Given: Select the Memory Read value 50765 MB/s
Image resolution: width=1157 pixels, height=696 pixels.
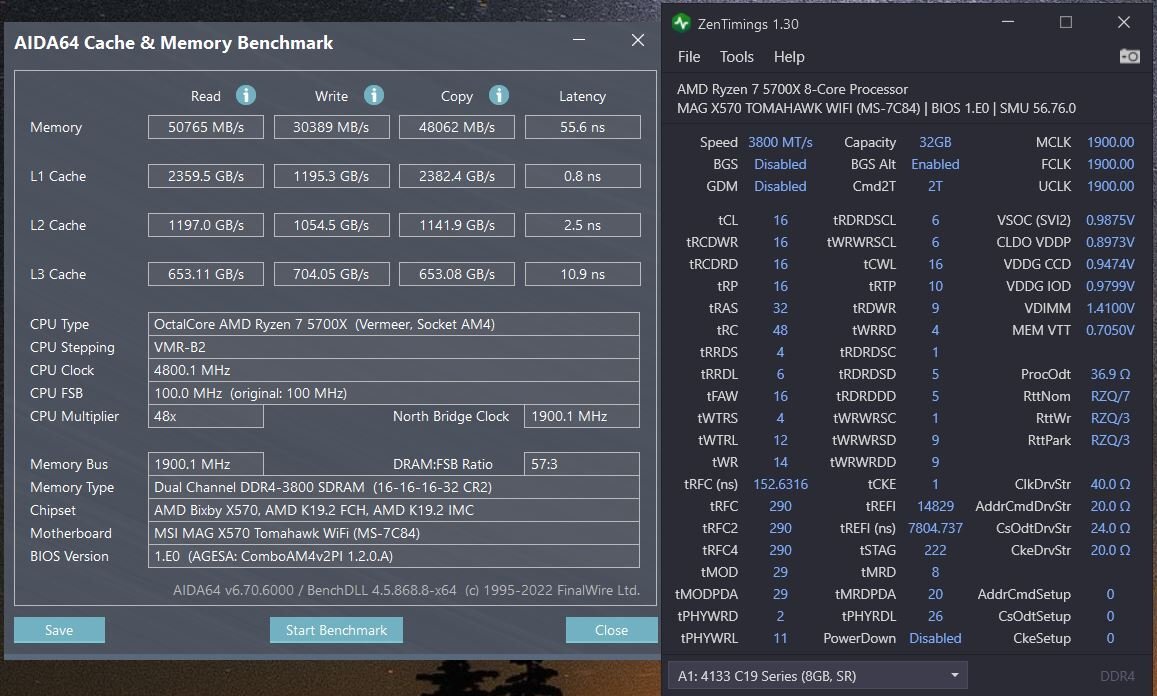Looking at the screenshot, I should point(206,127).
